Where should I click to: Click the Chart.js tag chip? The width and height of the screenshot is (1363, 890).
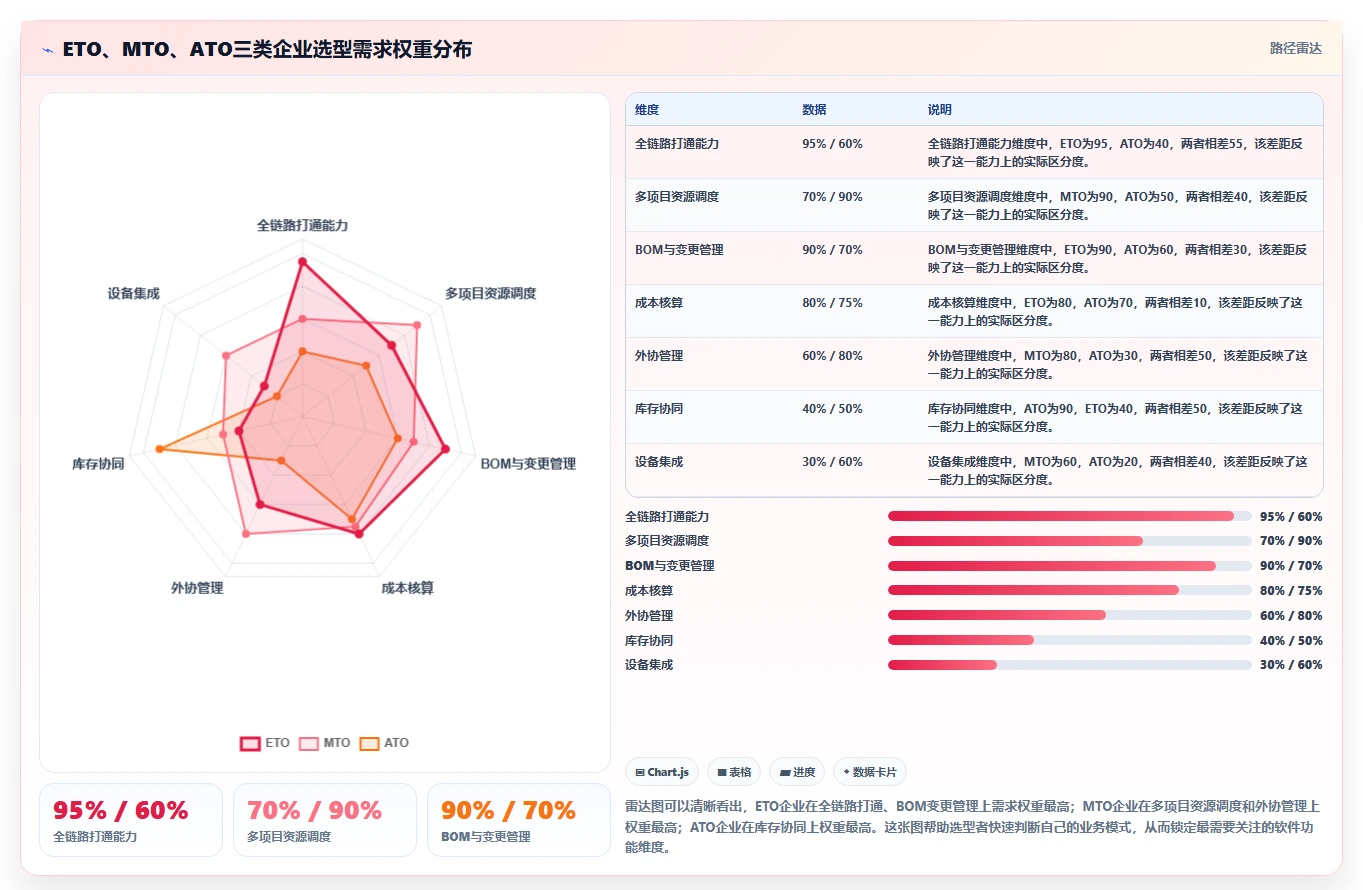[x=662, y=772]
